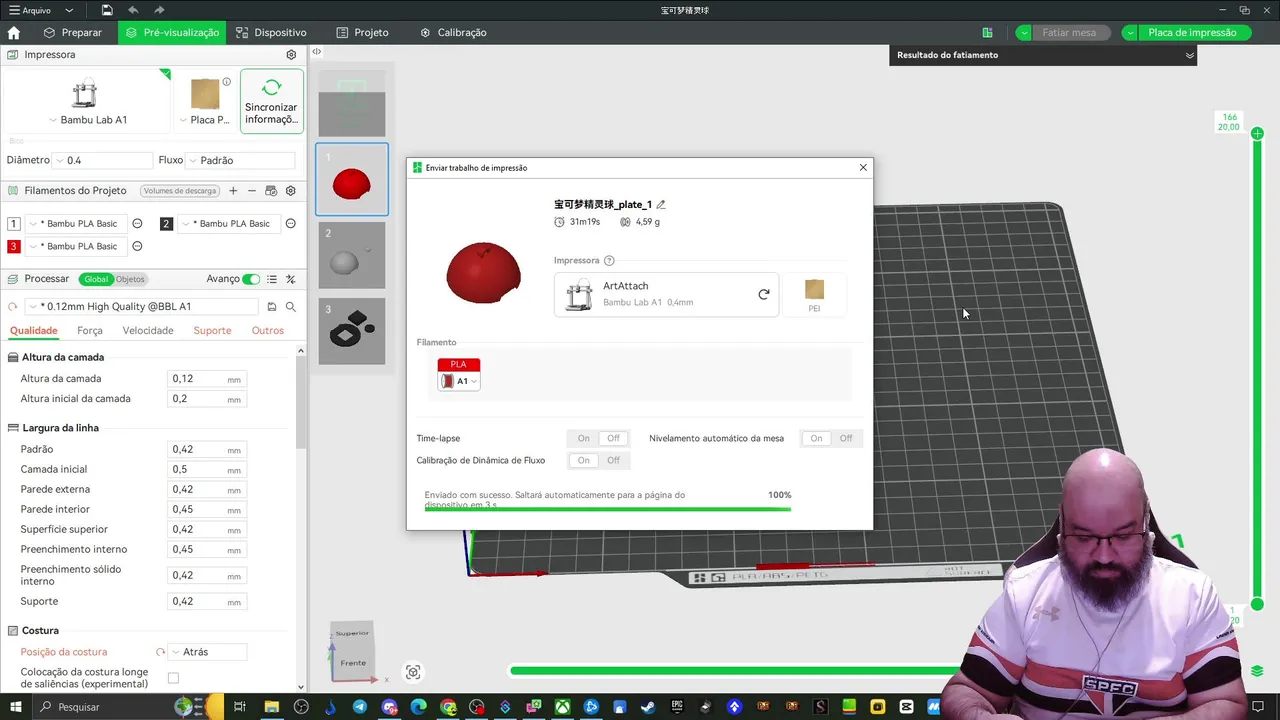The width and height of the screenshot is (1280, 720).
Task: Click the Windows Start button
Action: pyautogui.click(x=16, y=707)
